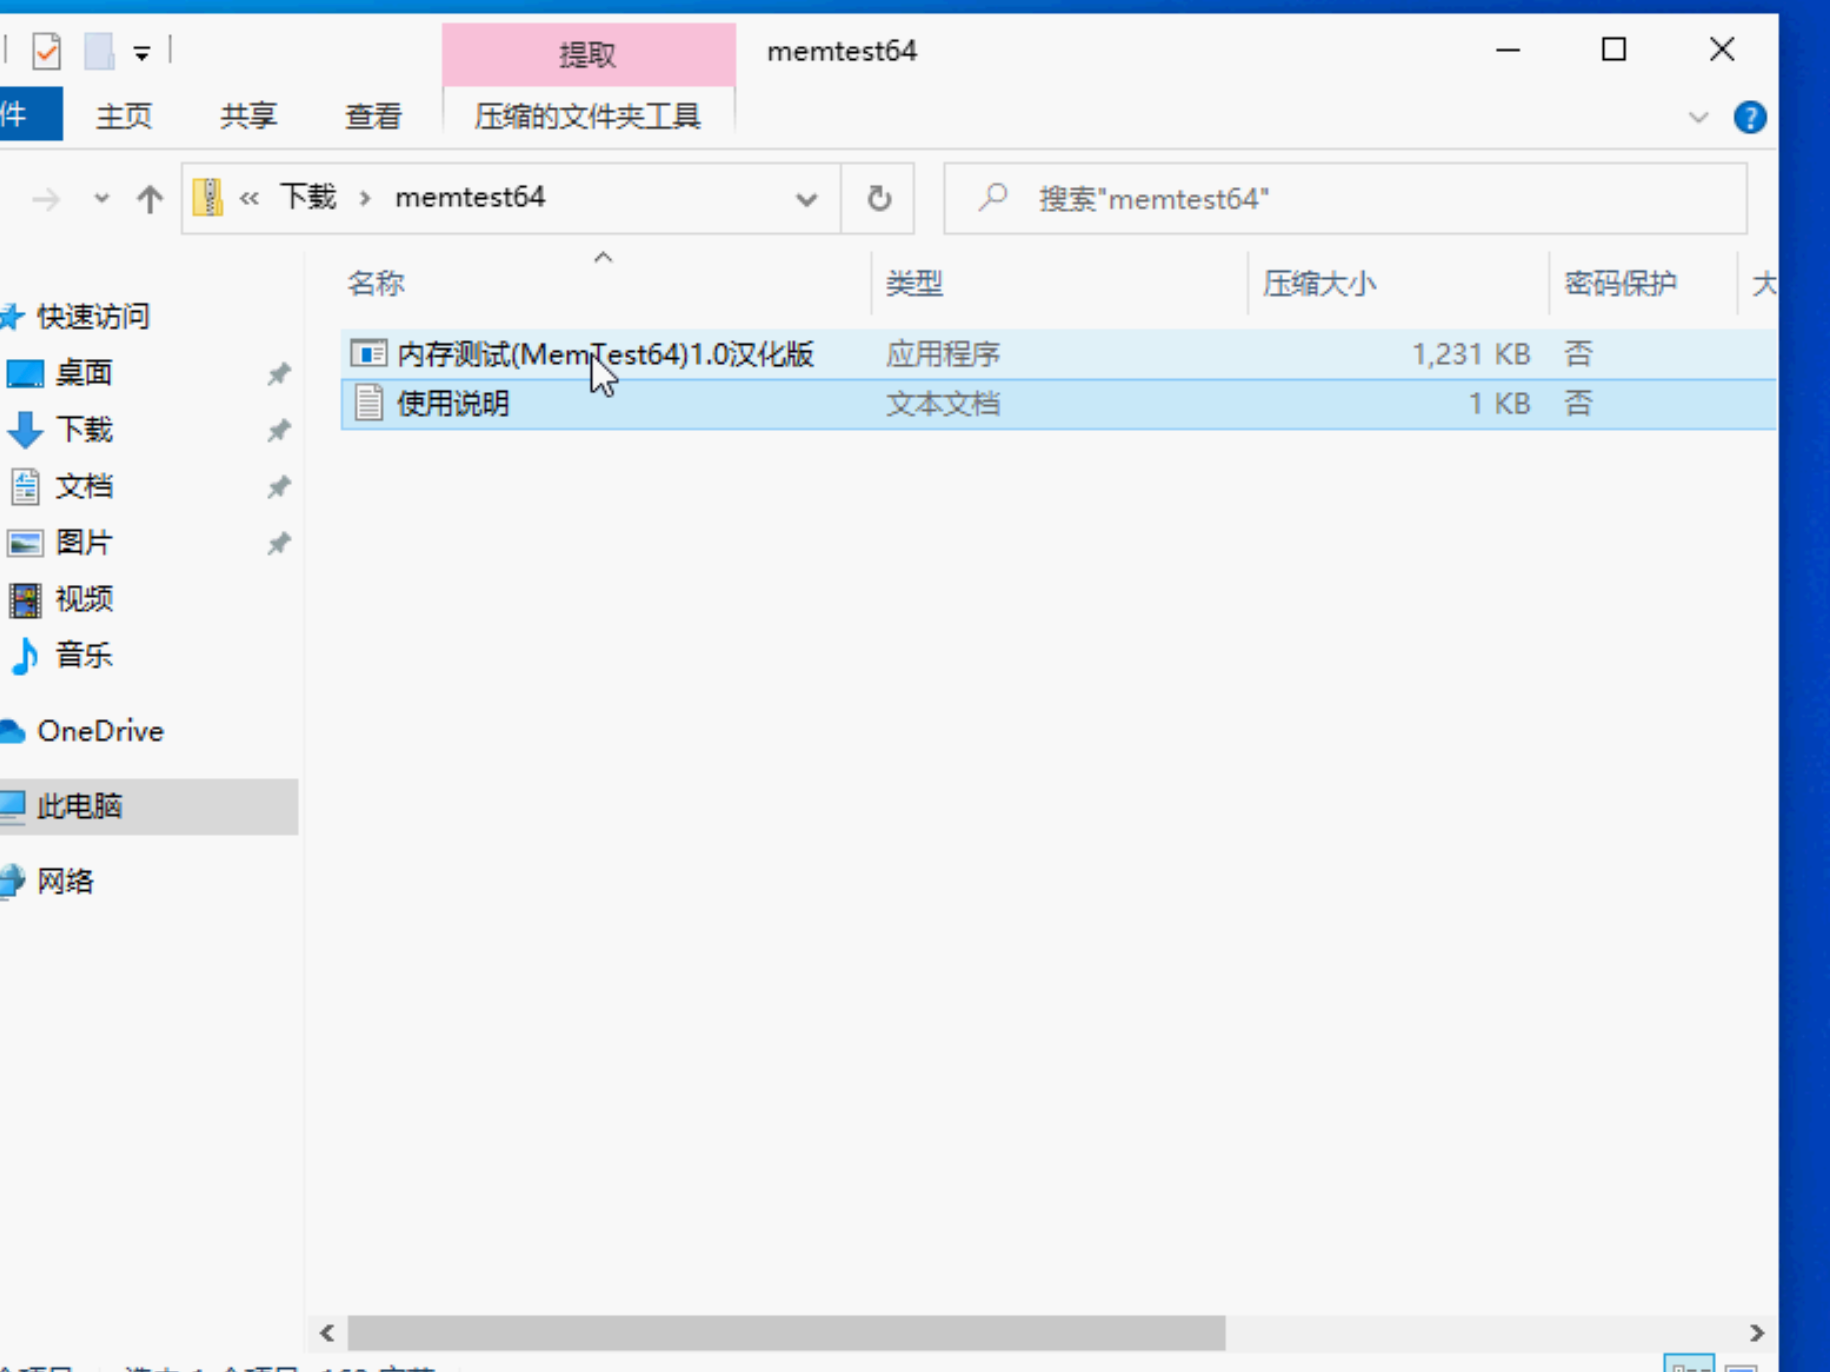Click the New Folder icon in title bar
The height and width of the screenshot is (1372, 1830).
[99, 50]
